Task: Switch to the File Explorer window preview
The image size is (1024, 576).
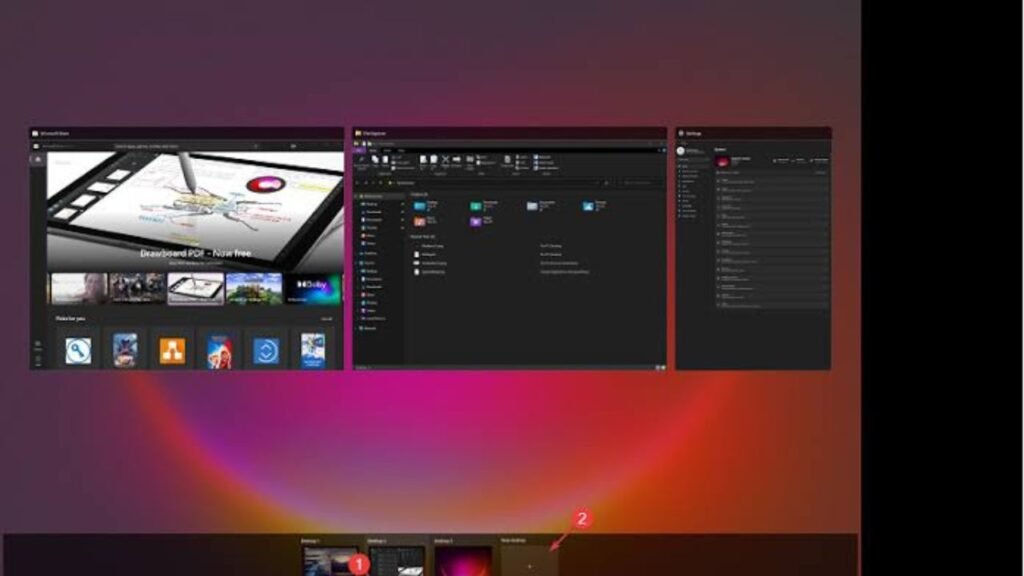Action: point(509,248)
